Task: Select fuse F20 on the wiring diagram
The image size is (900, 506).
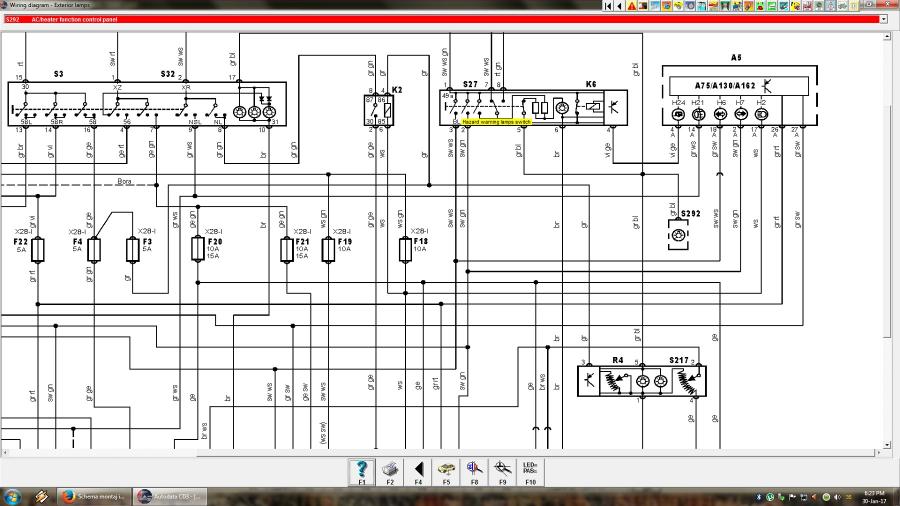Action: pyautogui.click(x=197, y=249)
